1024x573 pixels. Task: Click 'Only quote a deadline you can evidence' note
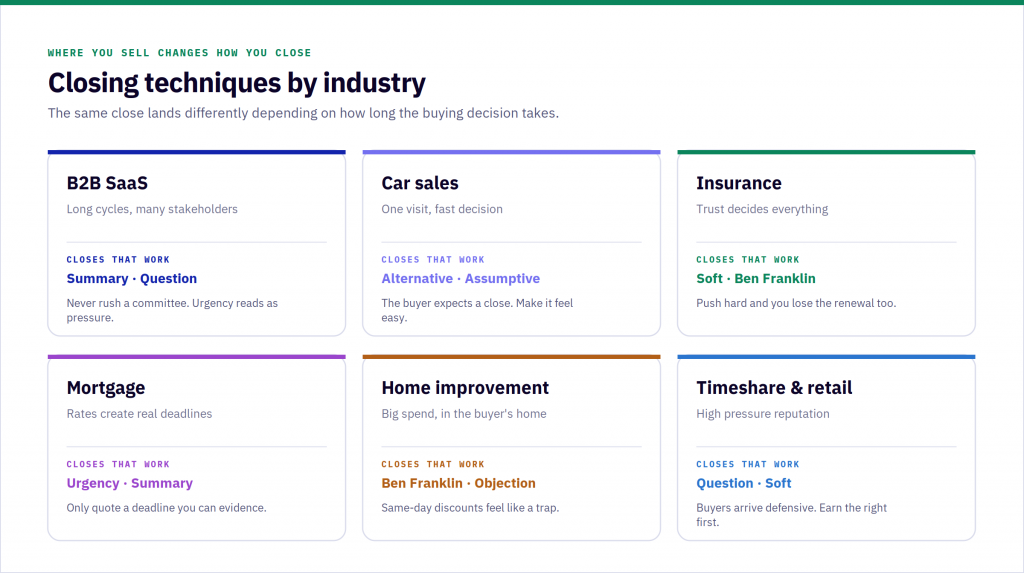(x=167, y=508)
